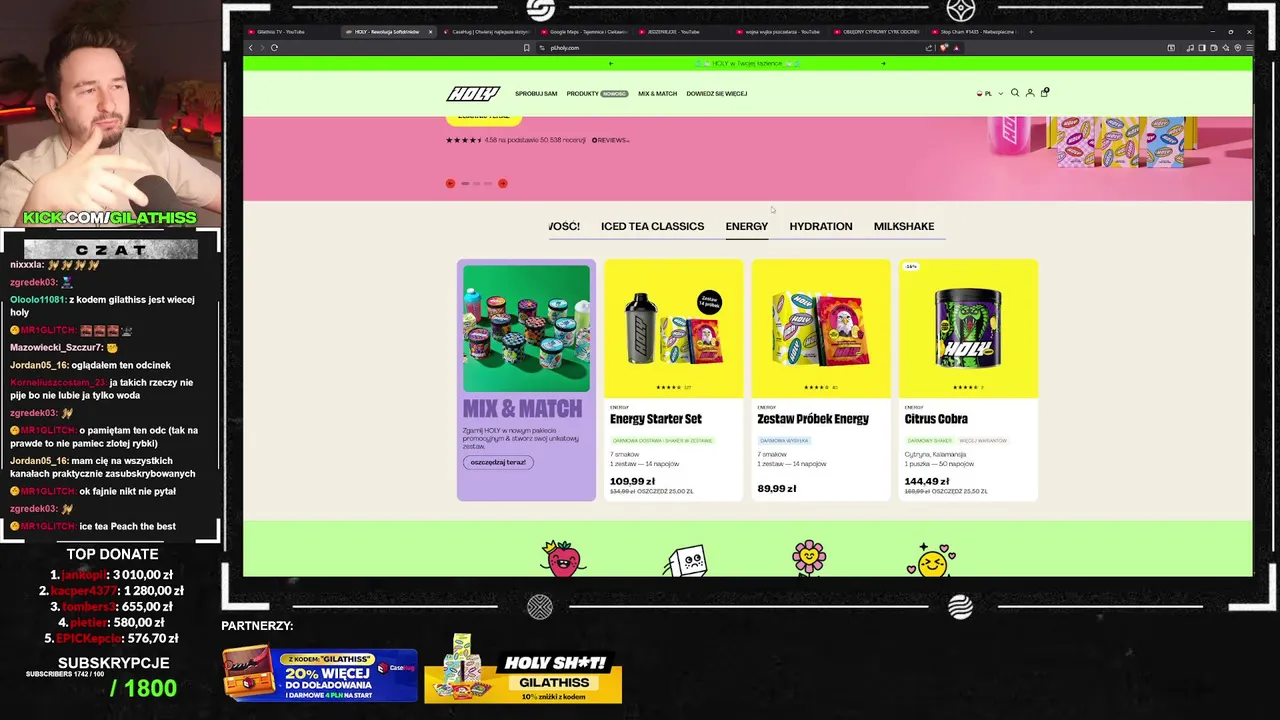1280x720 pixels.
Task: Click chat message 'ice tea Peach the best'
Action: pos(127,526)
